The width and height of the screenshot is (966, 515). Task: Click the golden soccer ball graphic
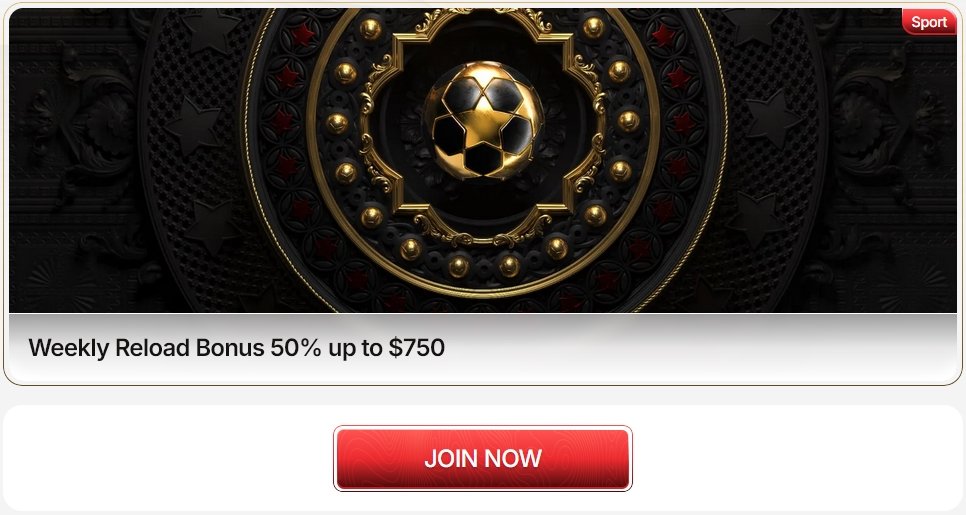click(x=483, y=121)
